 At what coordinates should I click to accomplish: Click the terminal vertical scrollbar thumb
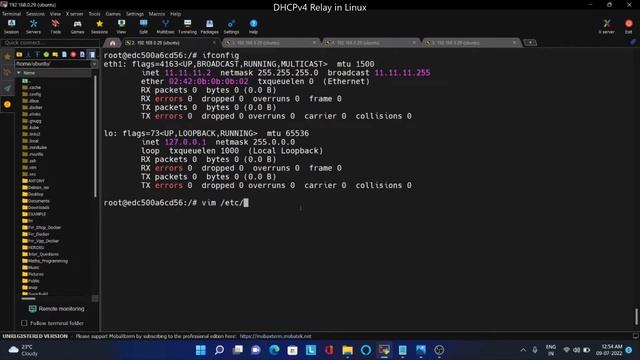coord(636,317)
